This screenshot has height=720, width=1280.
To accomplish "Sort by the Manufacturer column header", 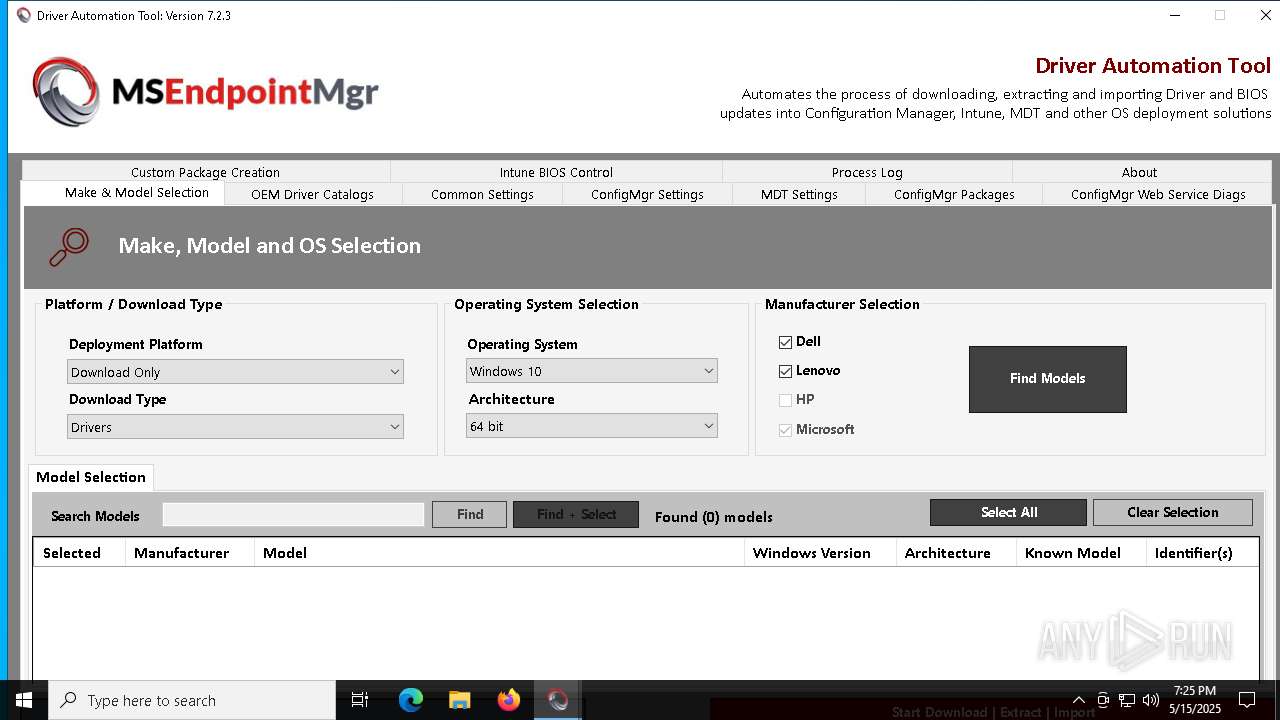I will click(190, 553).
